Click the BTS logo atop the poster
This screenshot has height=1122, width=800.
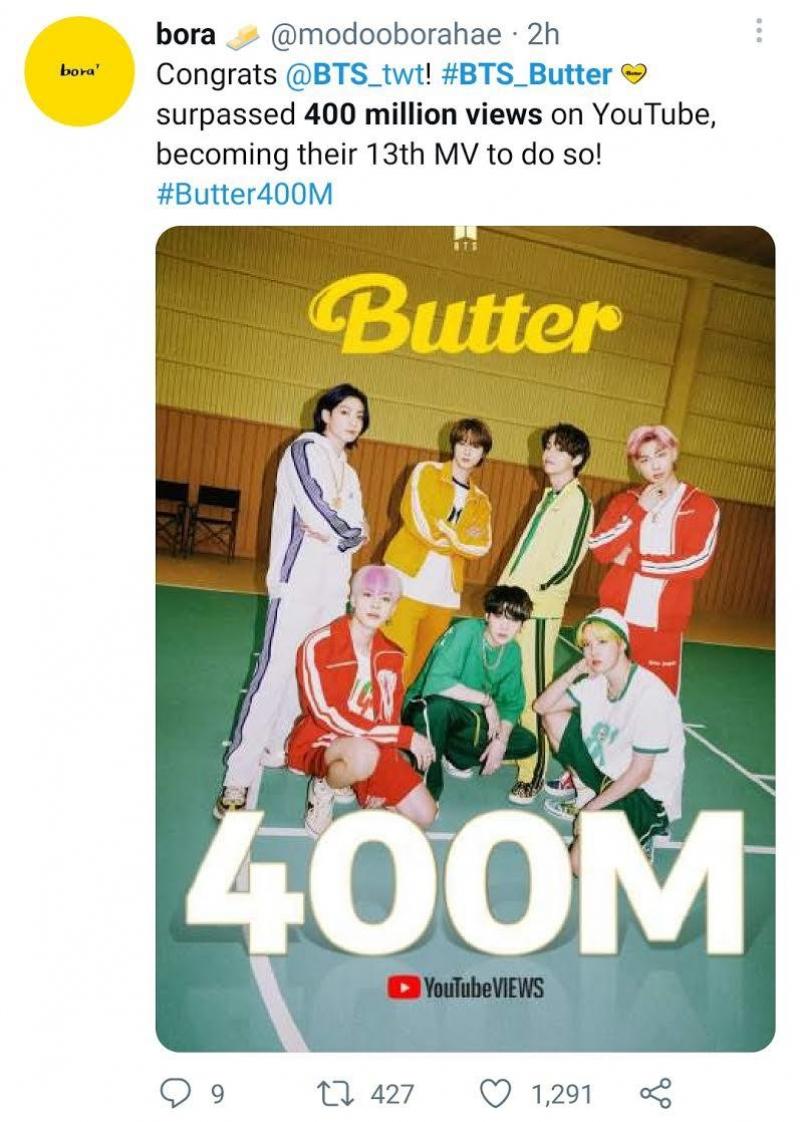pyautogui.click(x=466, y=239)
